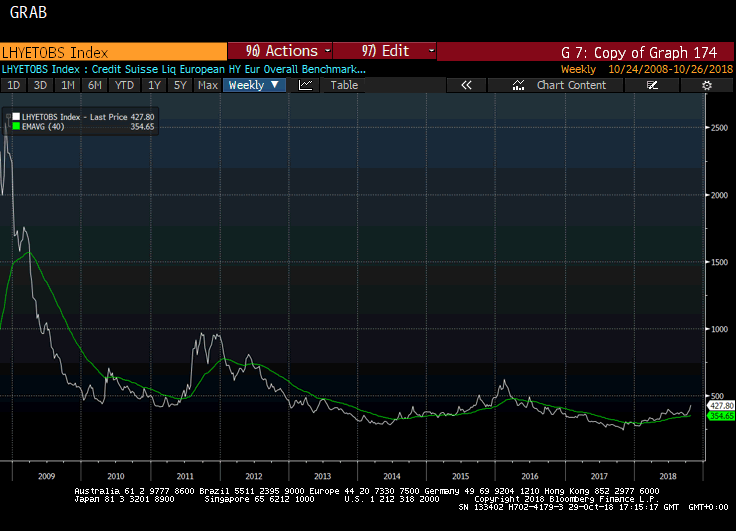Open the Table view
Screen dimensions: 736x531
coord(344,85)
